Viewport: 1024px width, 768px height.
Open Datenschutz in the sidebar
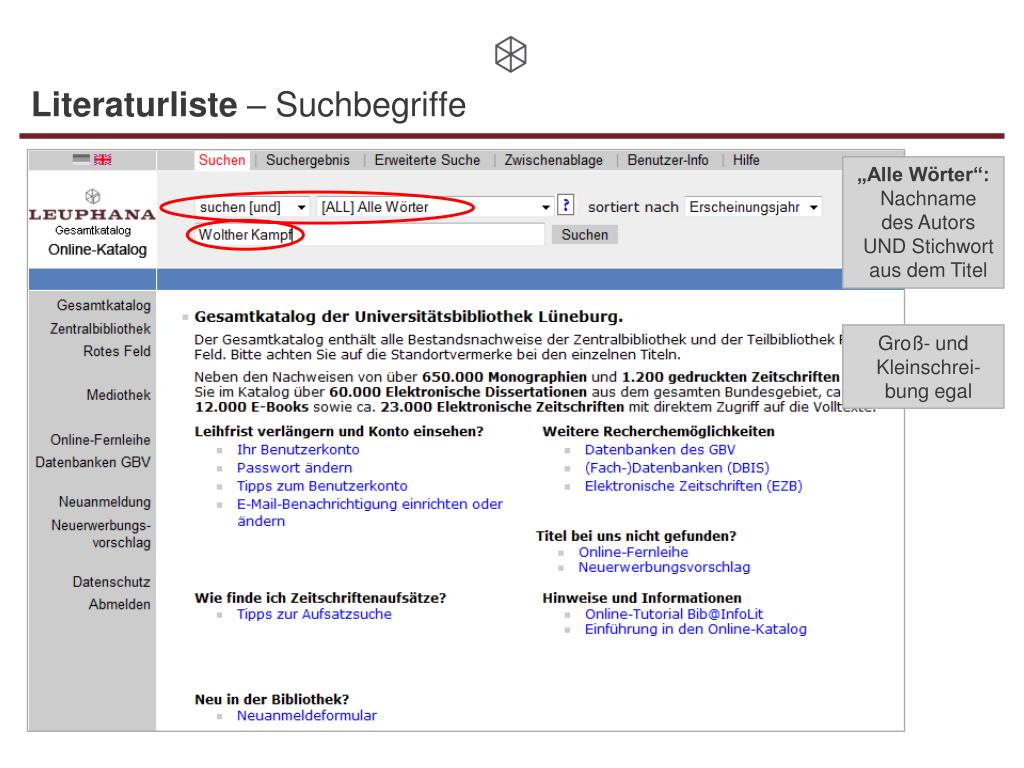tap(111, 582)
